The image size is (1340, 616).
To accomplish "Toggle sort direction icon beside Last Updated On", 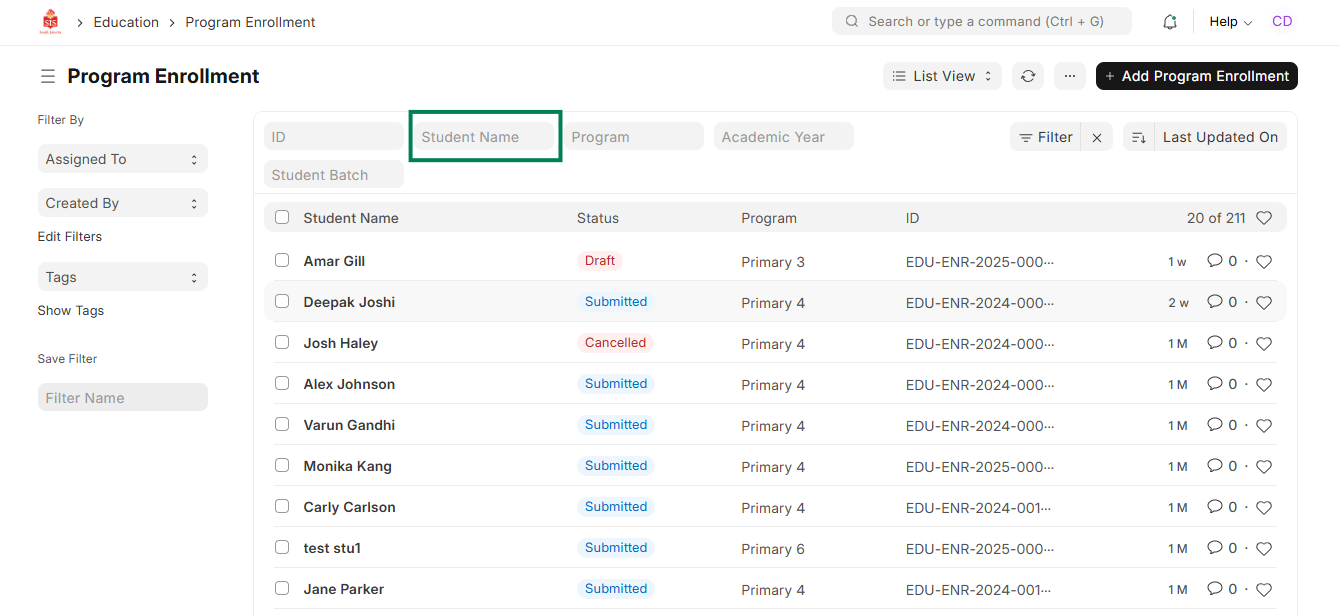I will [1138, 138].
